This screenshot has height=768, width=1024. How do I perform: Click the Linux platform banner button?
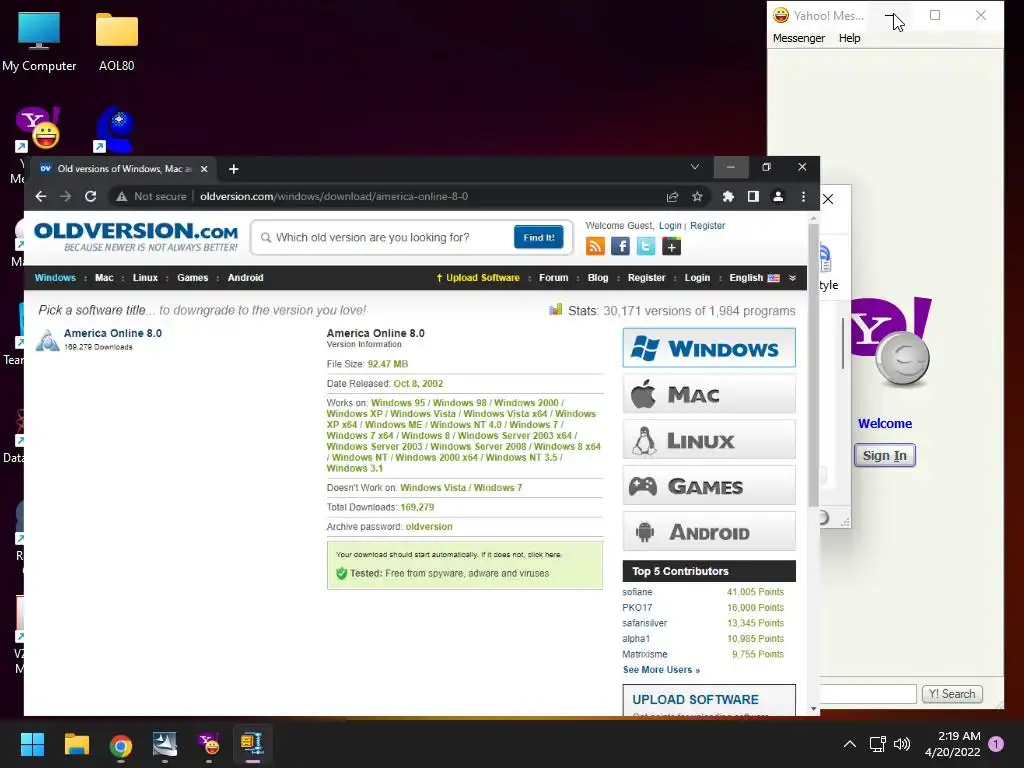pyautogui.click(x=709, y=440)
